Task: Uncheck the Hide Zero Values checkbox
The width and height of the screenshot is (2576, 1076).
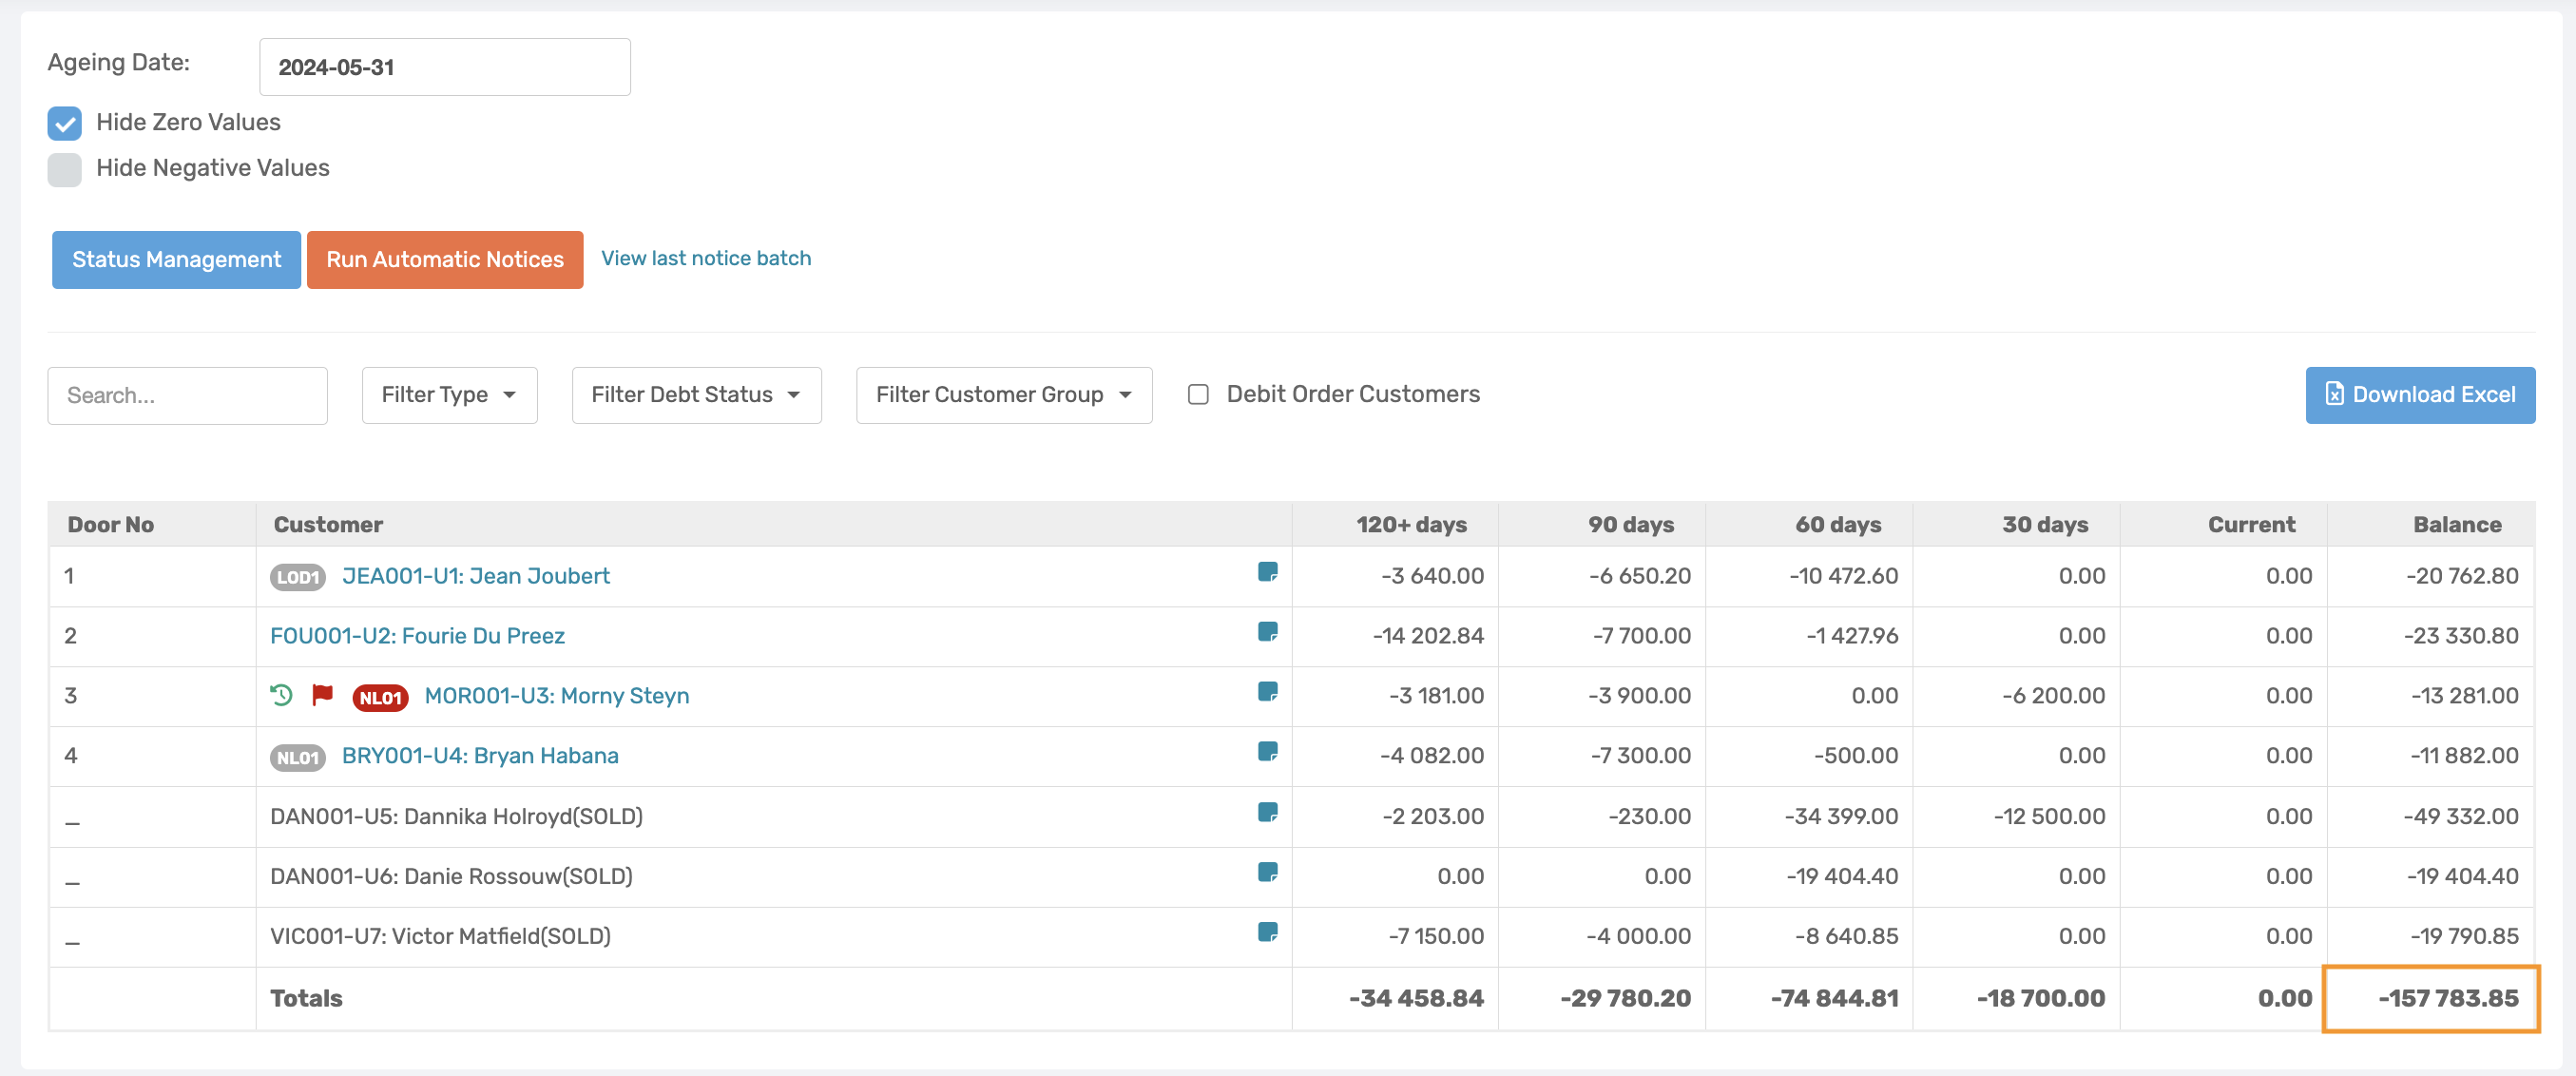Action: click(65, 123)
